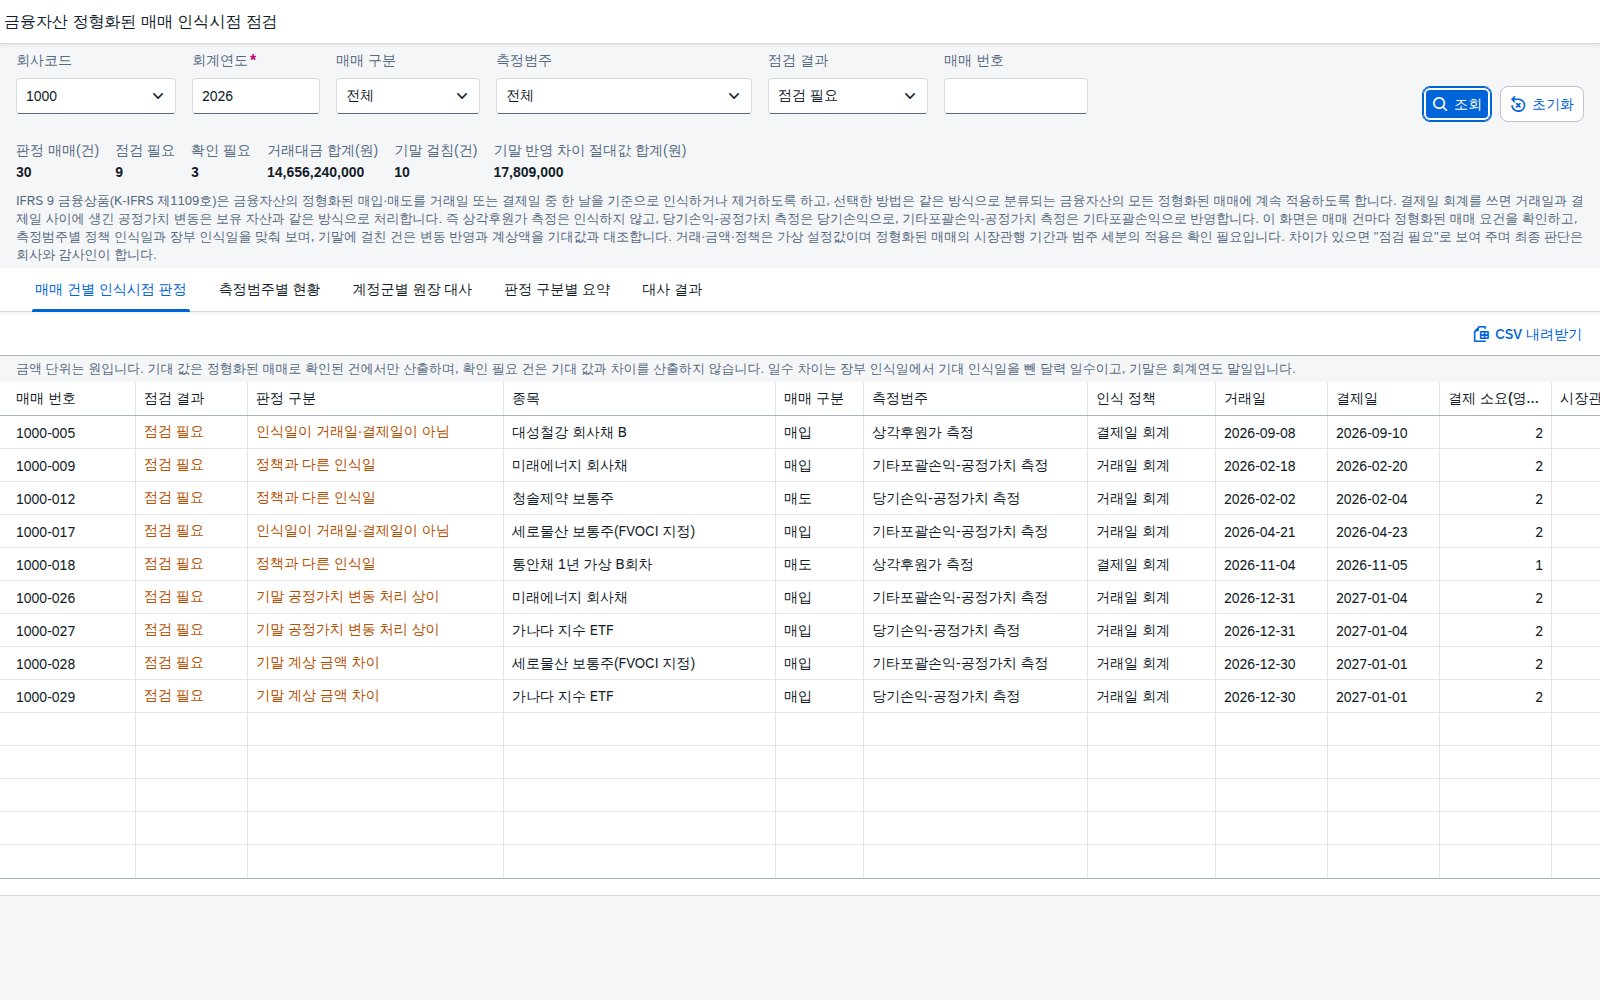This screenshot has height=1000, width=1600.
Task: Switch to the 대사 결과 tab
Action: point(672,290)
